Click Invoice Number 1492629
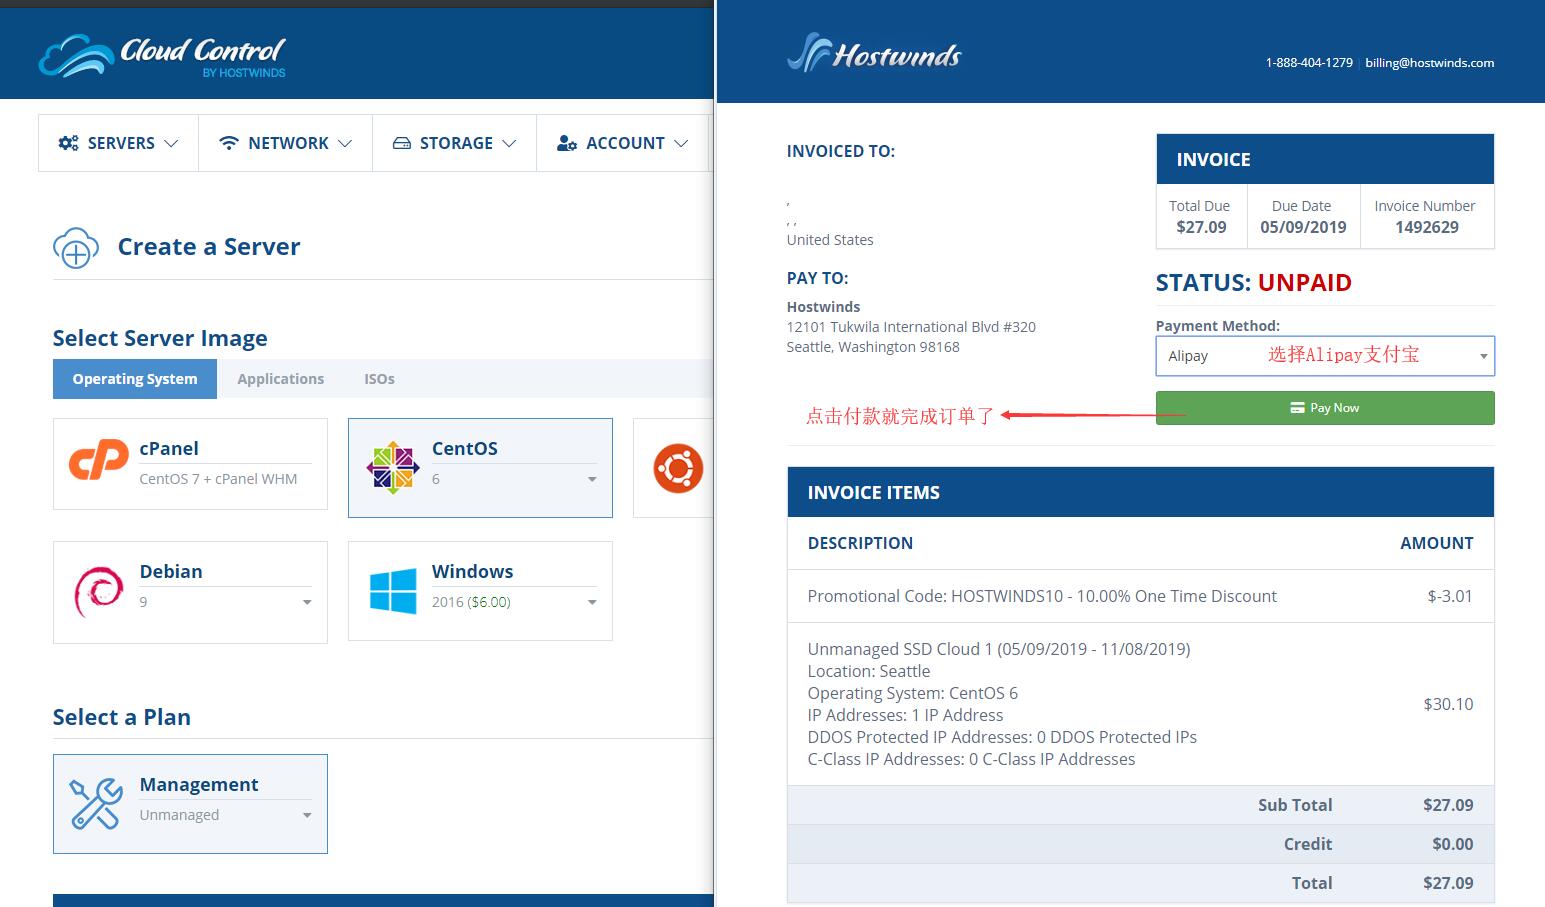The image size is (1545, 907). coord(1427,227)
